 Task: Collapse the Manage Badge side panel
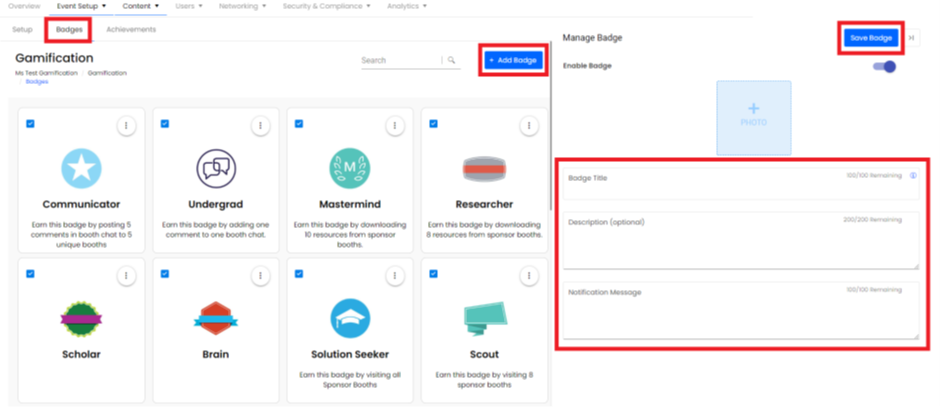[925, 37]
